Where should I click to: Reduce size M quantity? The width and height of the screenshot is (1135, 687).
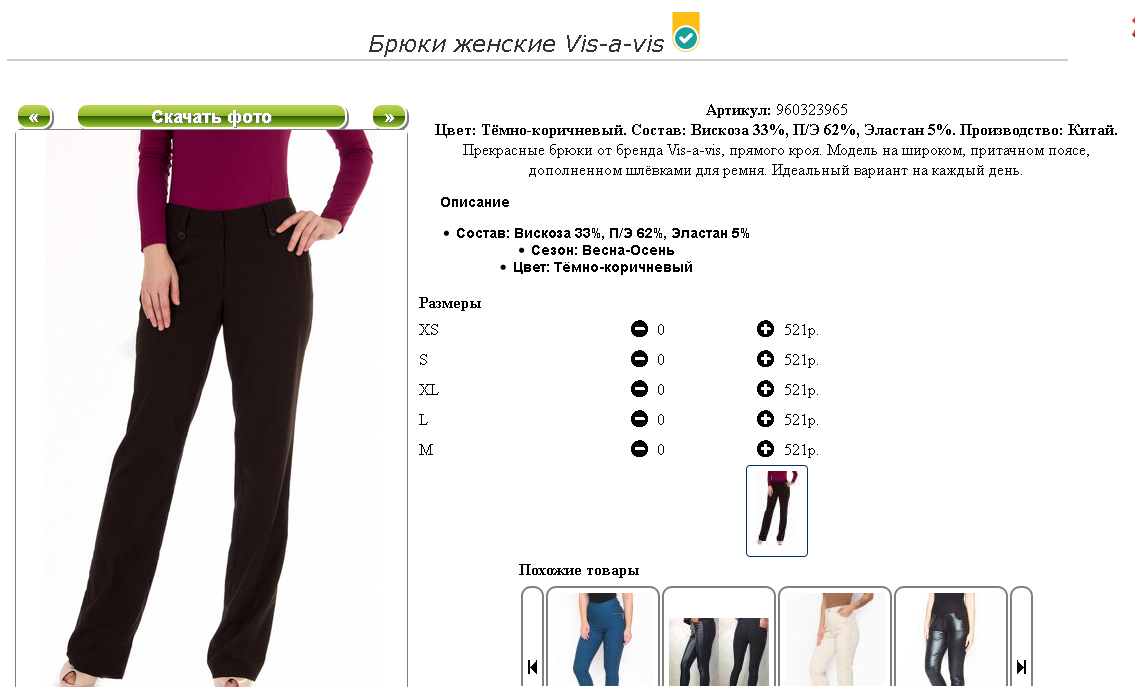point(639,450)
